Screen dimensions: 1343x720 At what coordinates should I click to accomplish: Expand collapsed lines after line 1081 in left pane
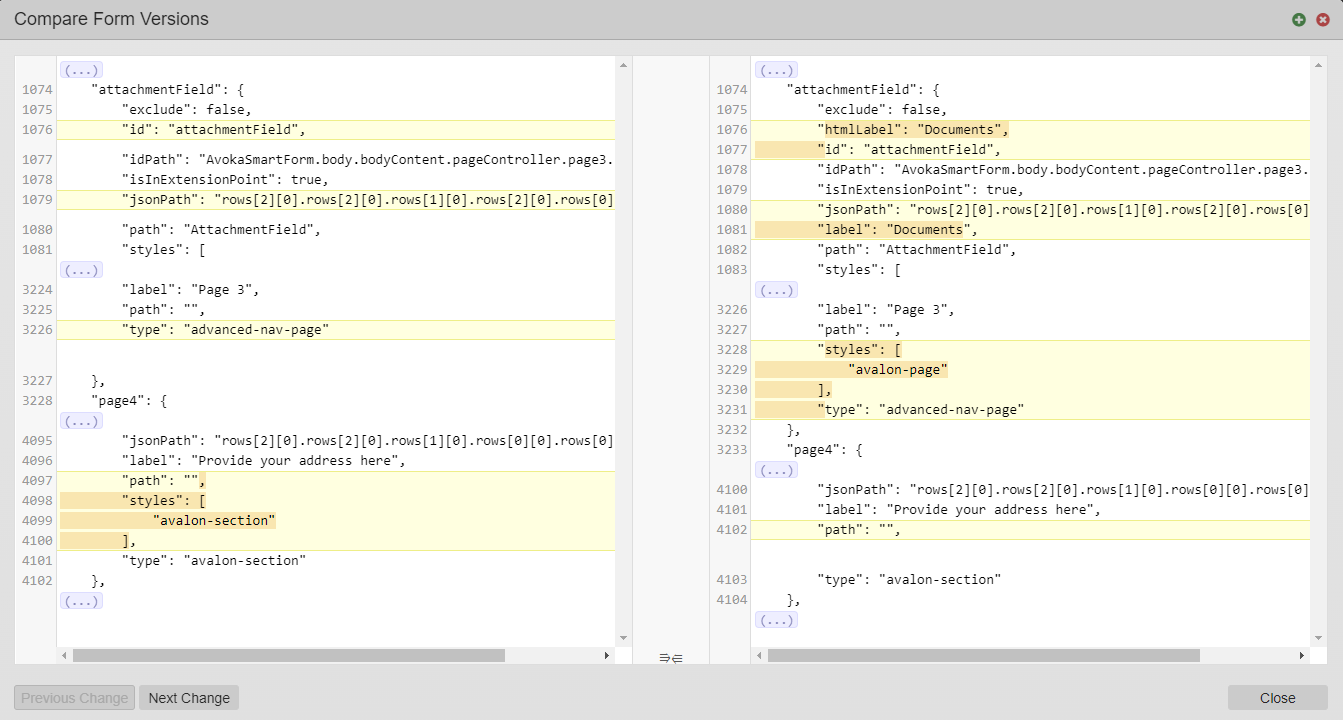point(81,270)
